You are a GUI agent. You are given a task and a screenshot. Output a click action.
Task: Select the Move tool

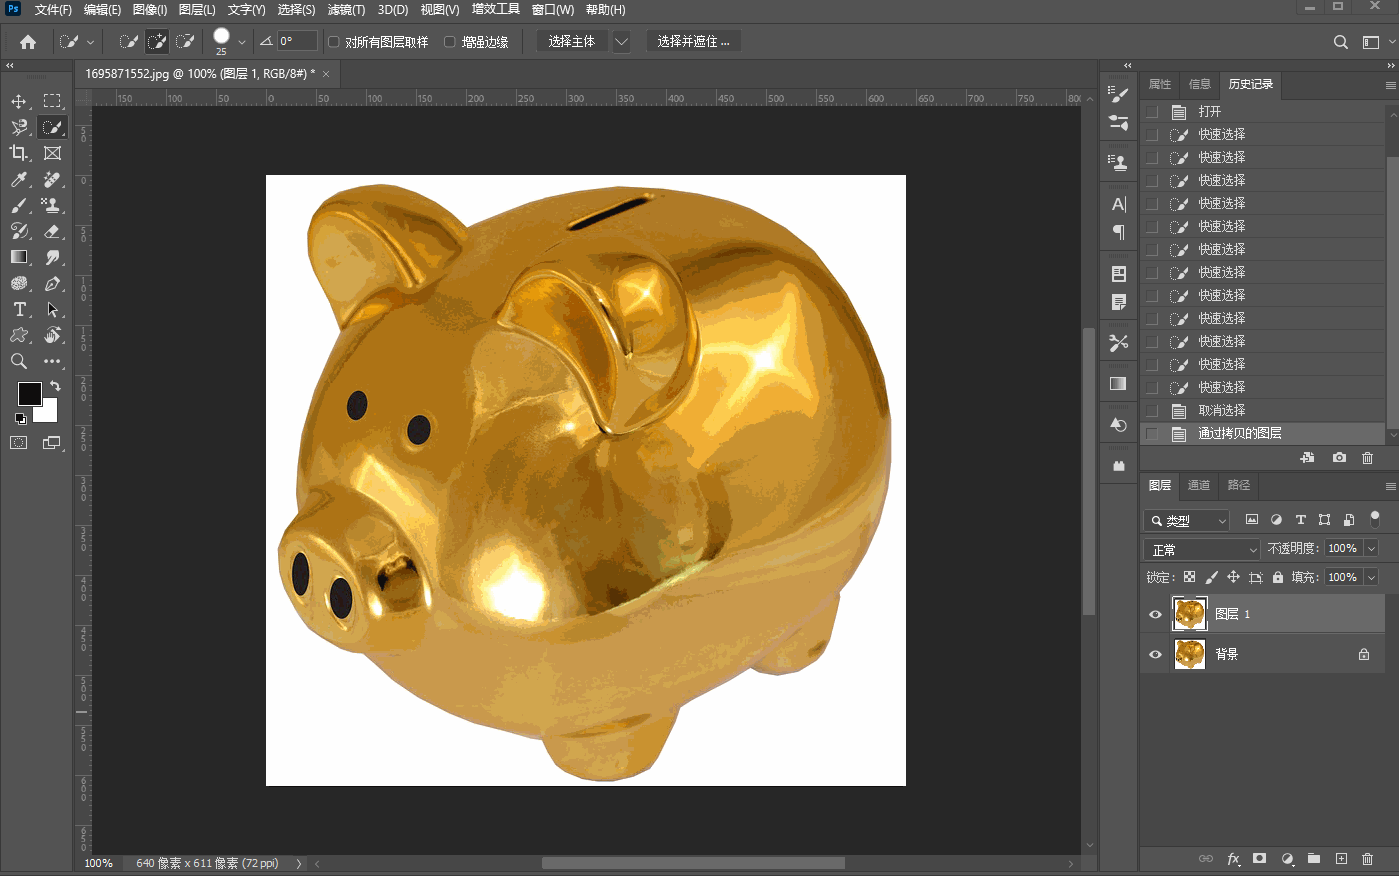tap(19, 101)
